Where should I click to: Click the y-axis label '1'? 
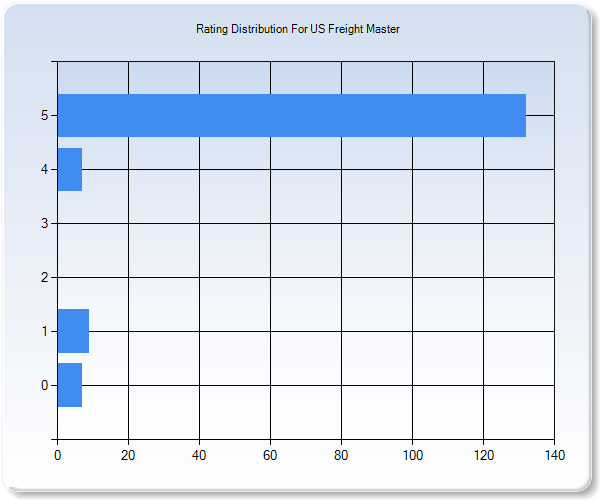pos(45,331)
